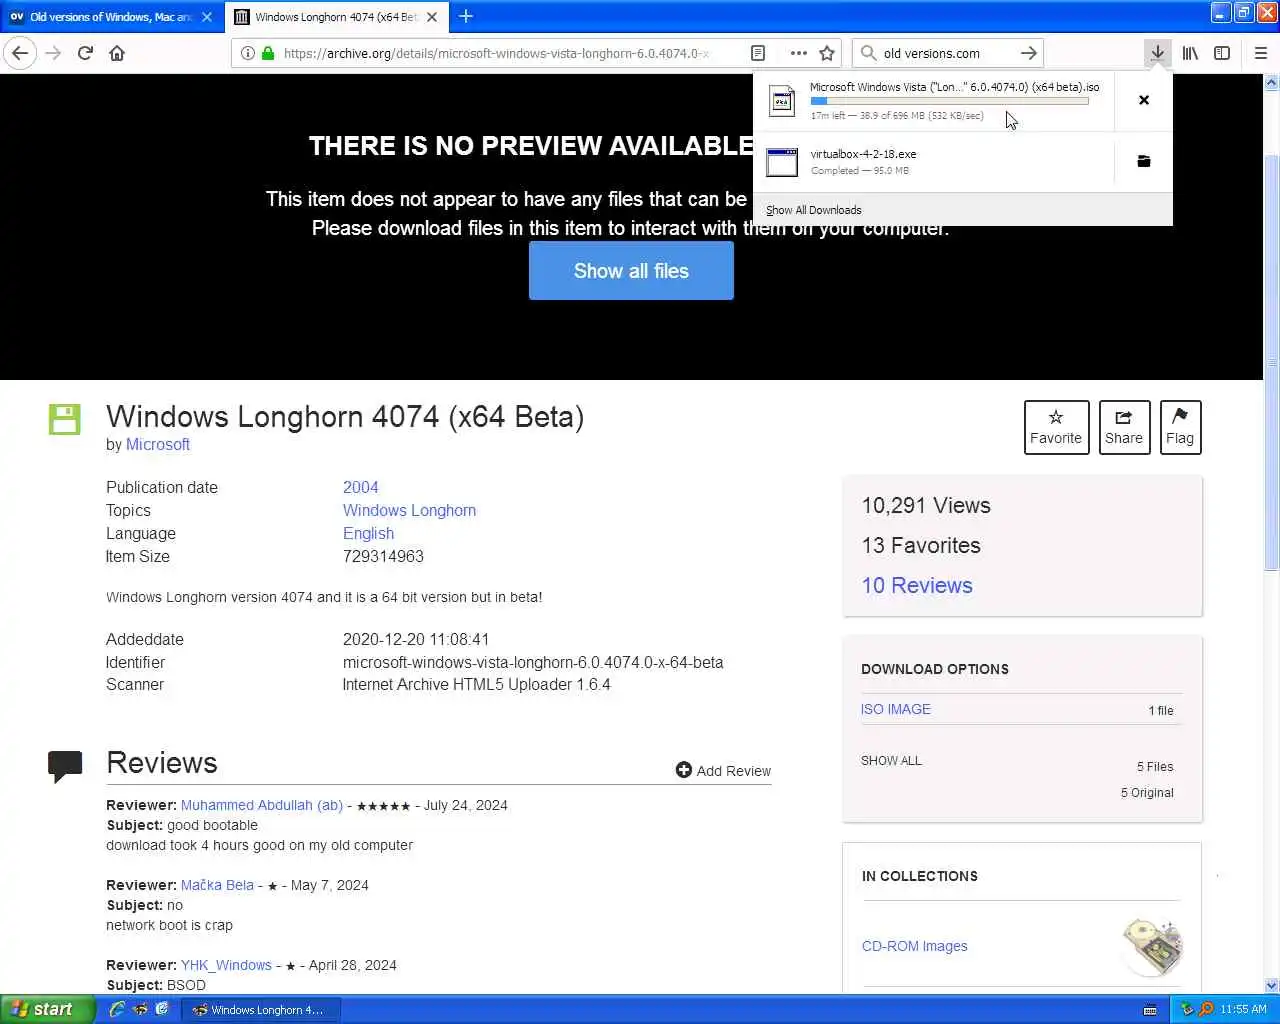
Task: Launch Internet Explorer from quick launch
Action: click(x=117, y=1009)
